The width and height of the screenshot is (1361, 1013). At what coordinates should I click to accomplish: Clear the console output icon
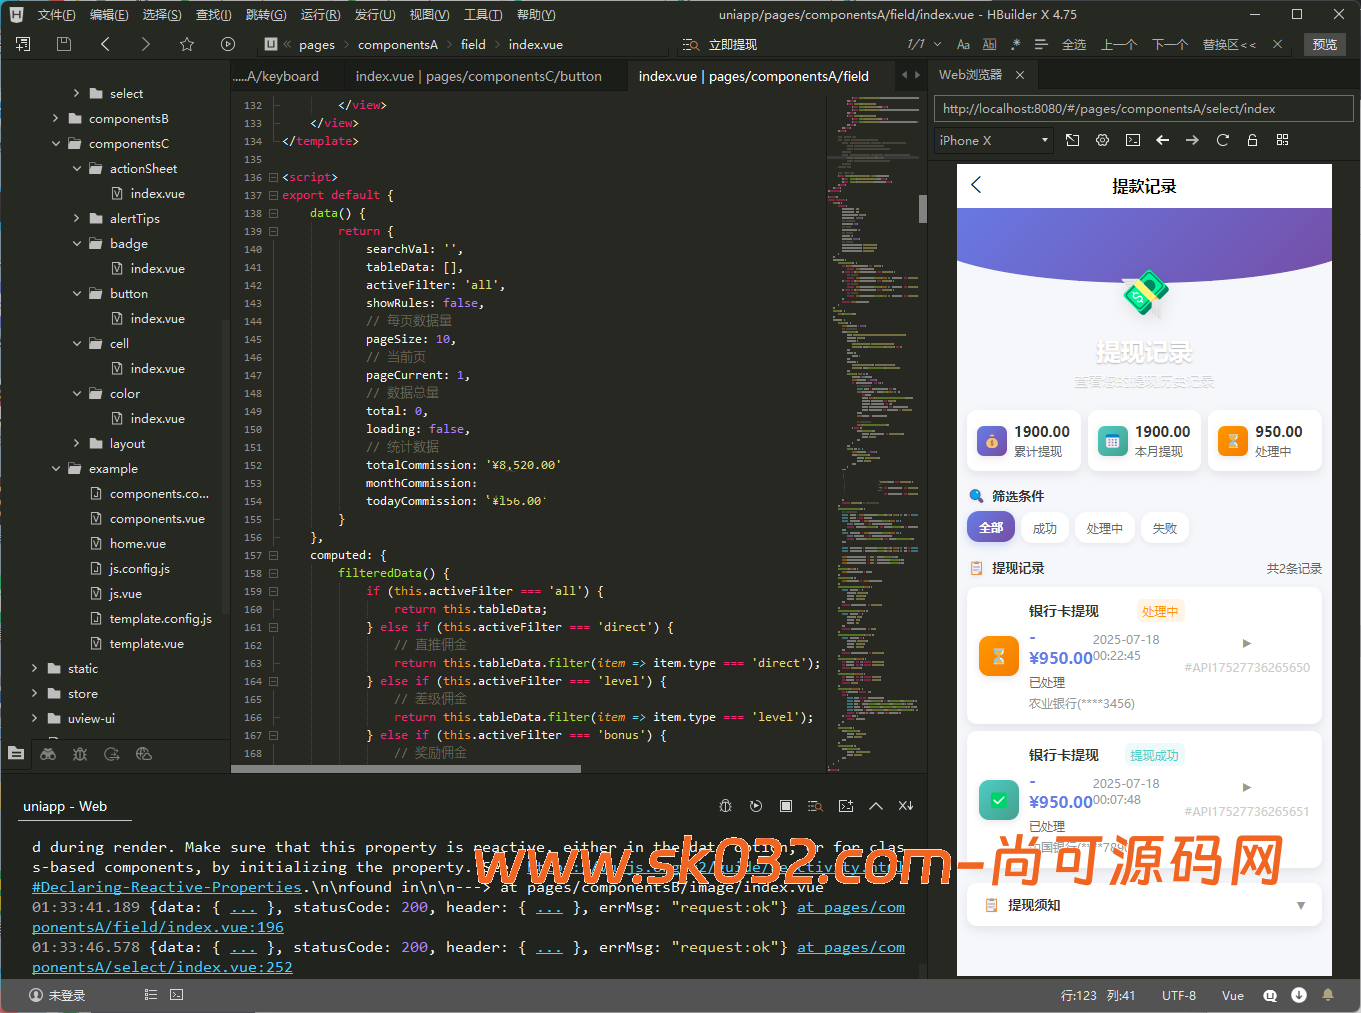click(905, 806)
